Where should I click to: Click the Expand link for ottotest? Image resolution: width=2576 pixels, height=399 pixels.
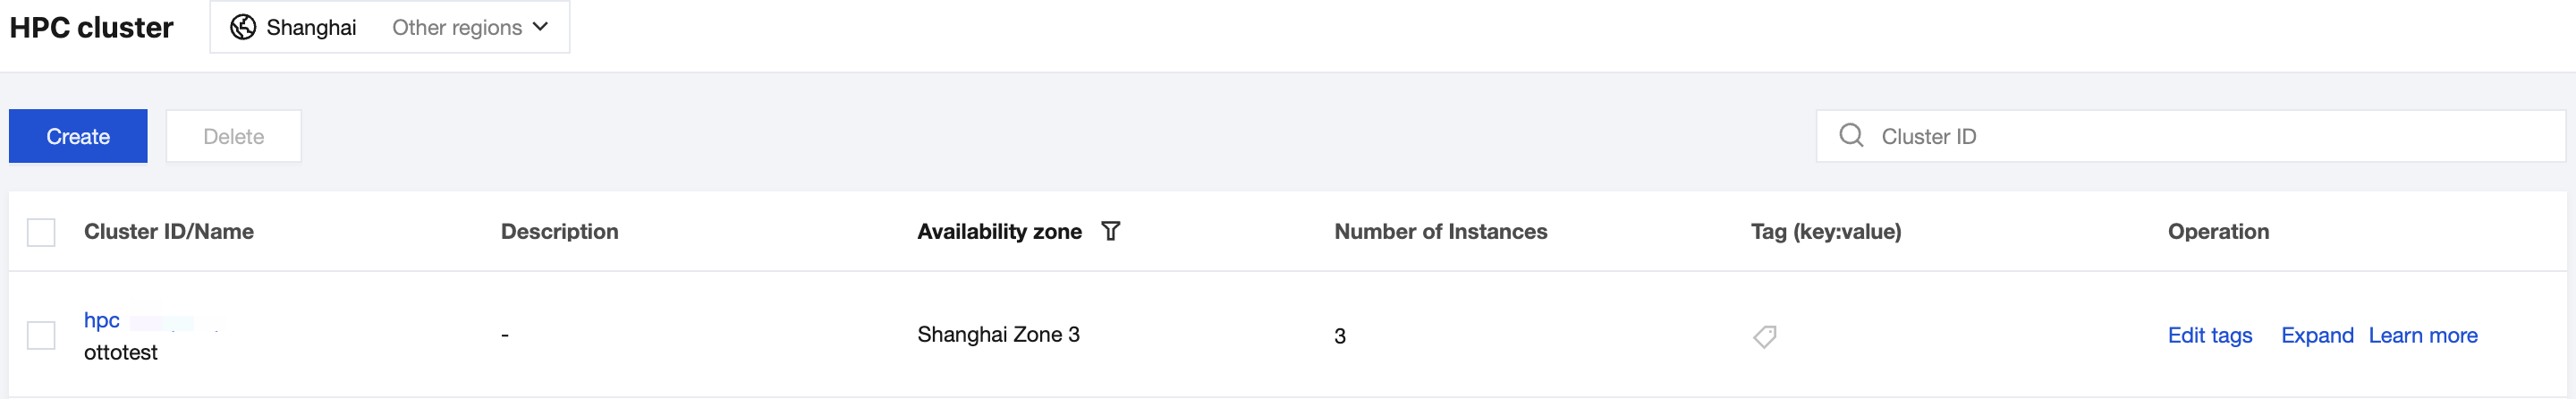(x=2316, y=336)
